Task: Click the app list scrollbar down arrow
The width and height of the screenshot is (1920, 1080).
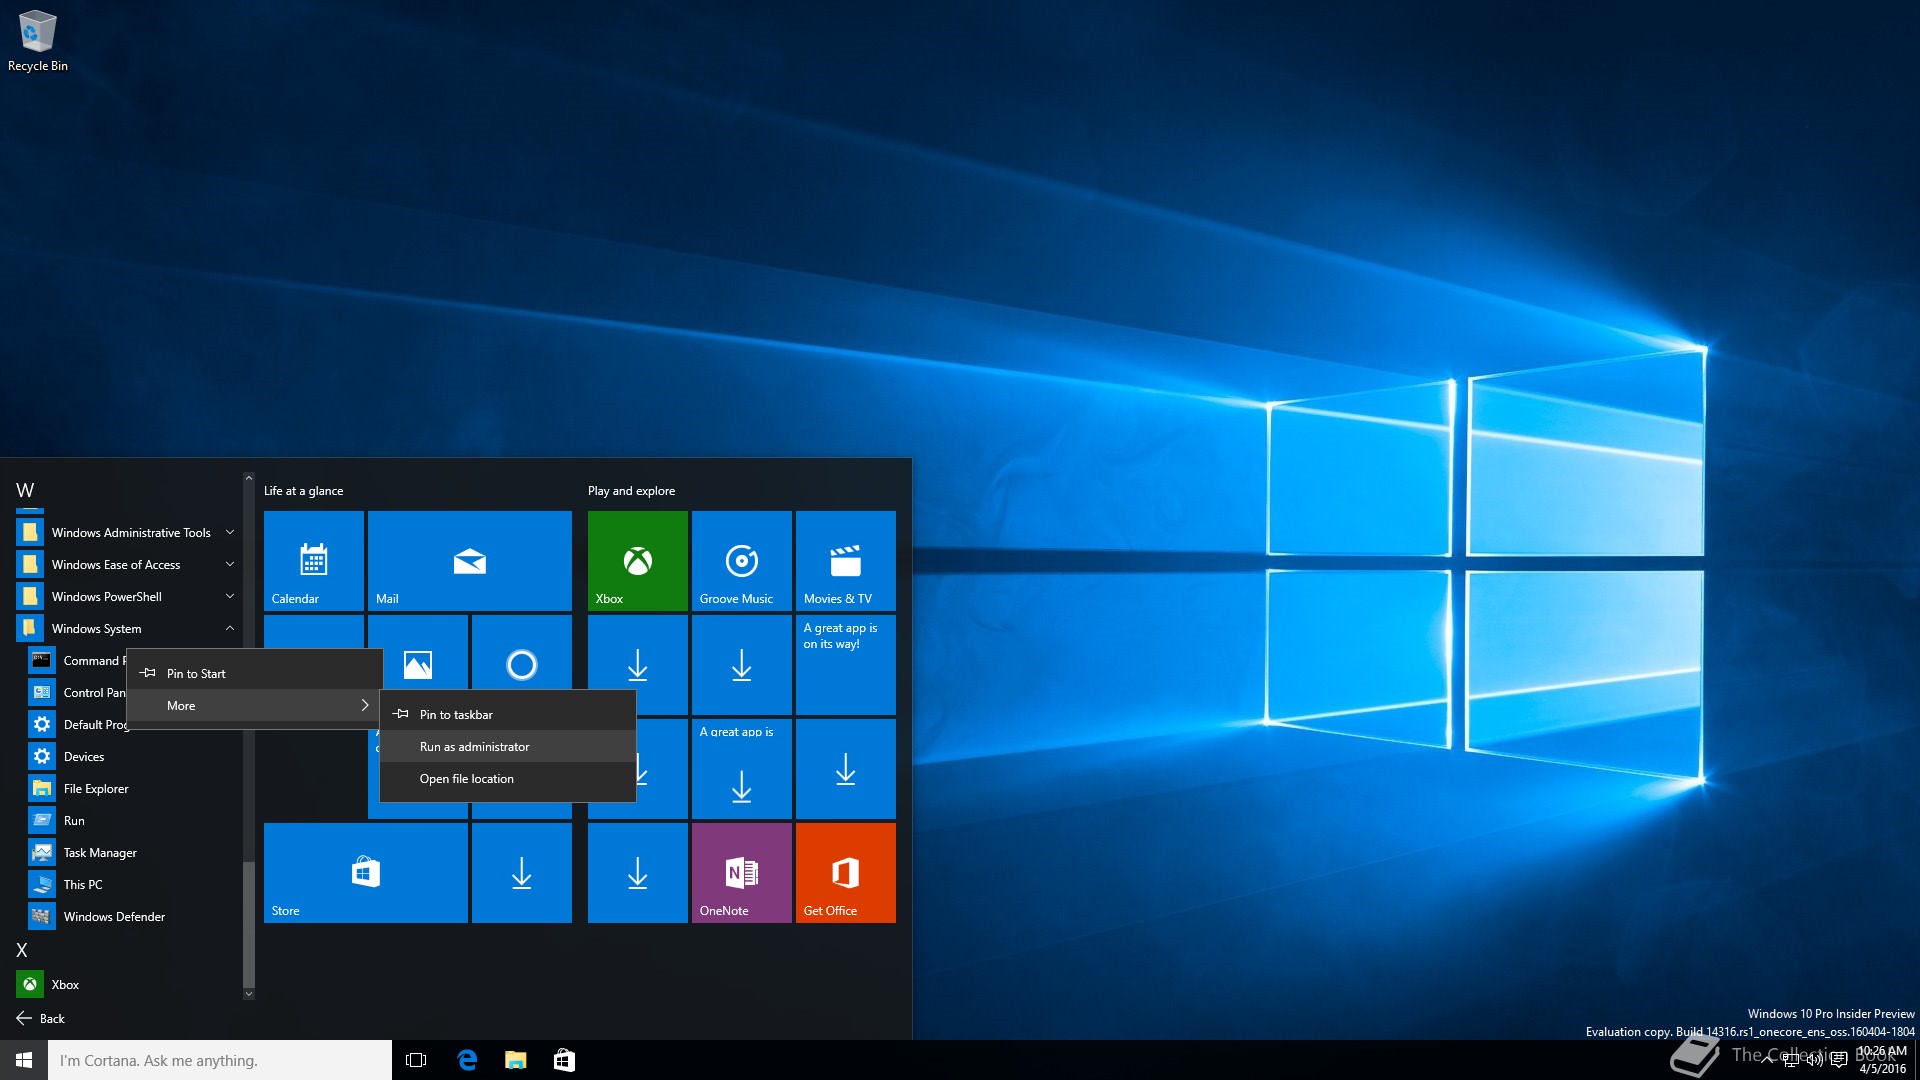Action: point(249,993)
